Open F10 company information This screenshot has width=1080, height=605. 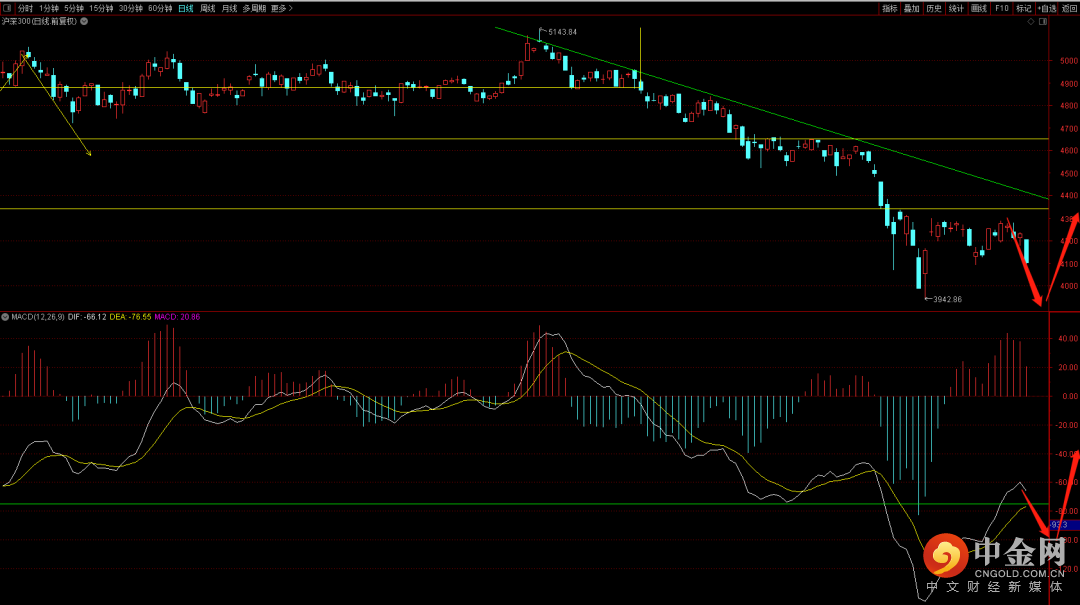(1002, 8)
